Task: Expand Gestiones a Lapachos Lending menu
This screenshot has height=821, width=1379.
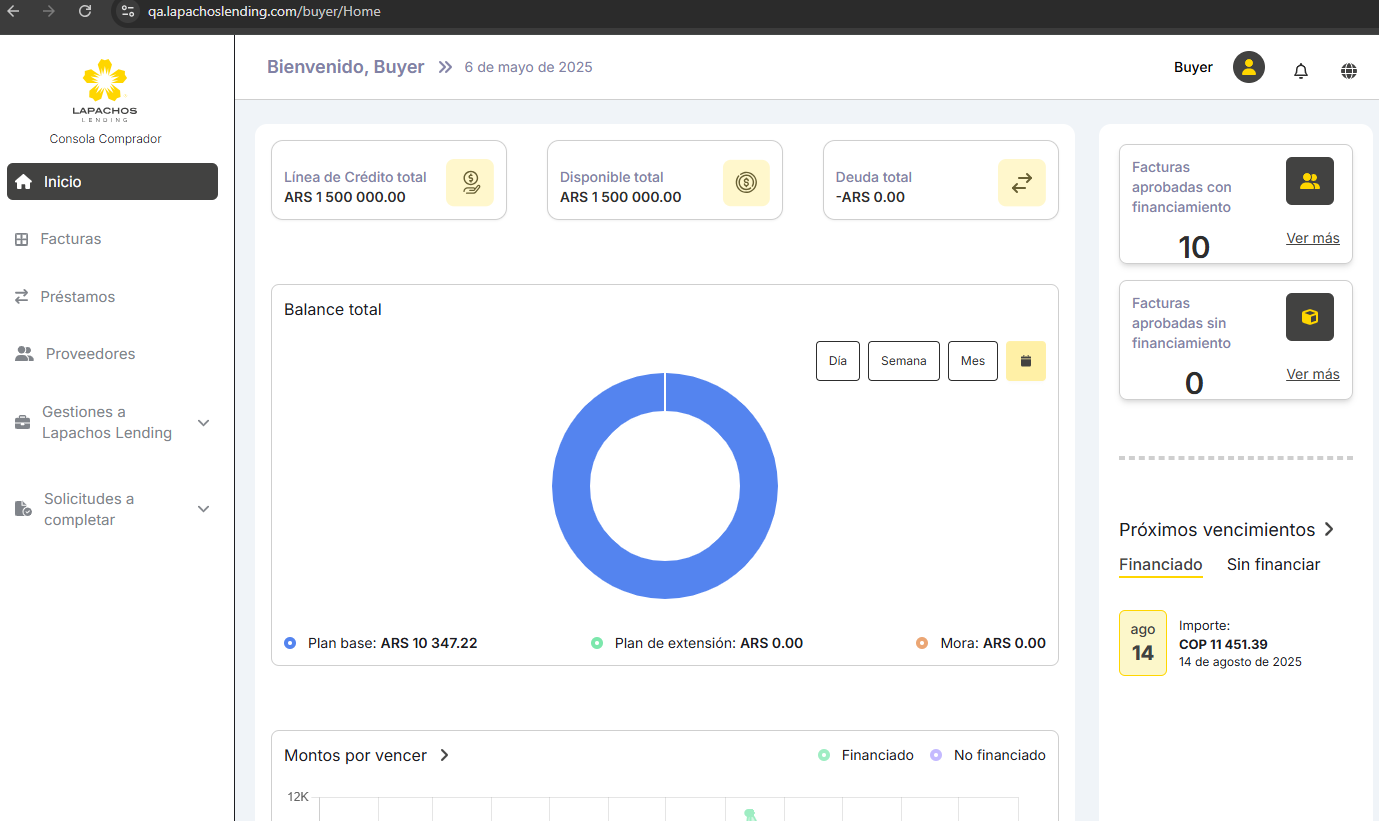Action: click(x=203, y=423)
